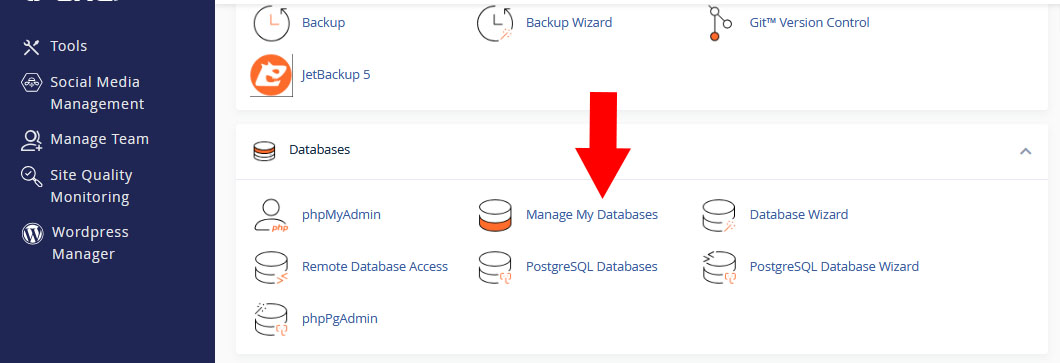The width and height of the screenshot is (1060, 363).
Task: Open Tools in the sidebar
Action: point(68,46)
